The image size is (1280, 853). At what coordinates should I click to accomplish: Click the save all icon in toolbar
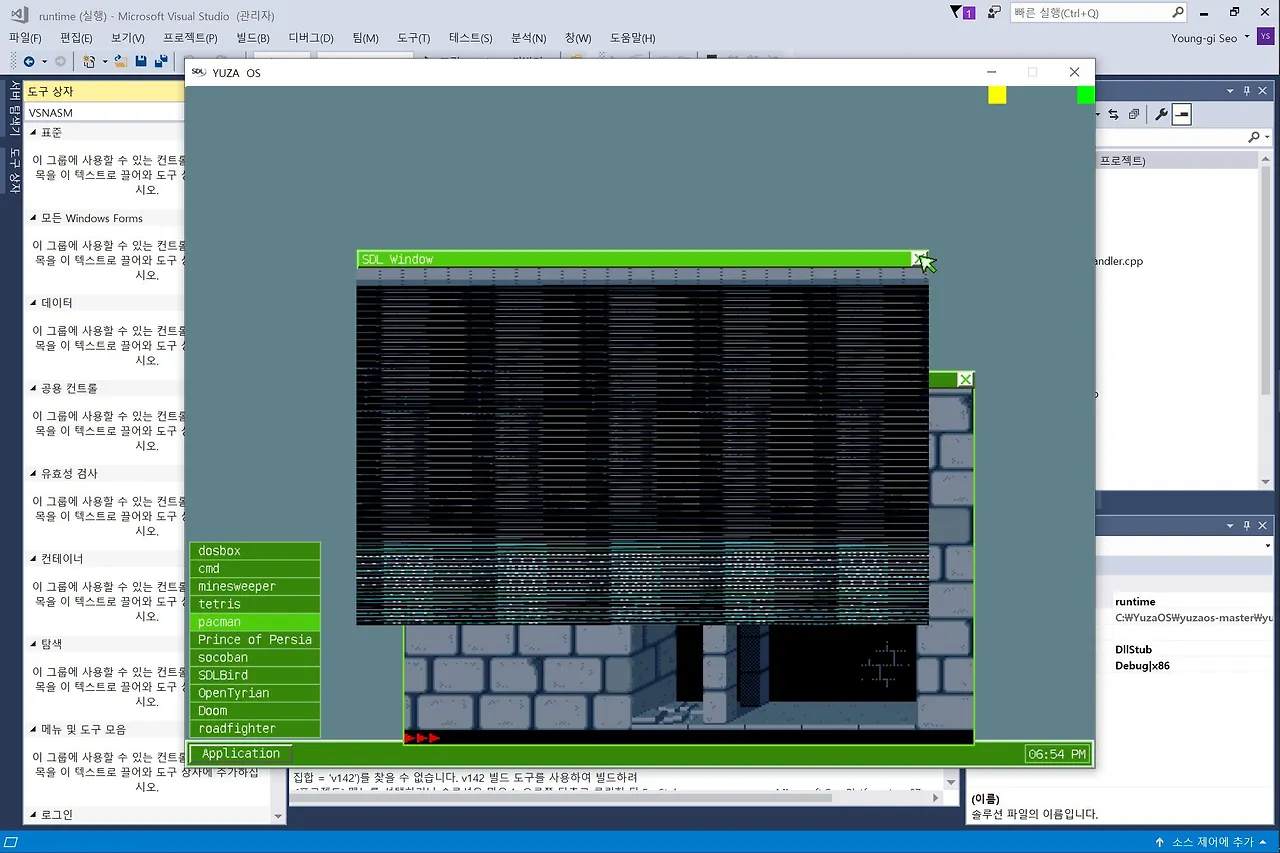[x=160, y=62]
